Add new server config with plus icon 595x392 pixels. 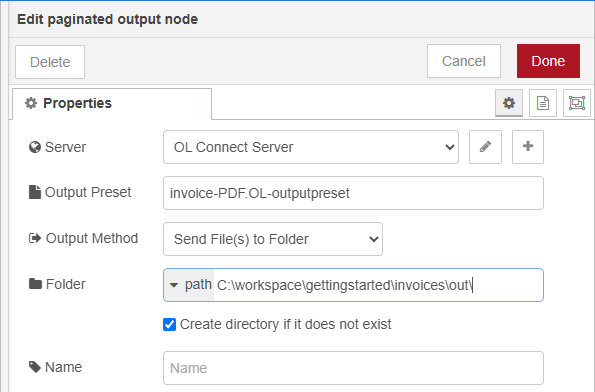tap(528, 147)
